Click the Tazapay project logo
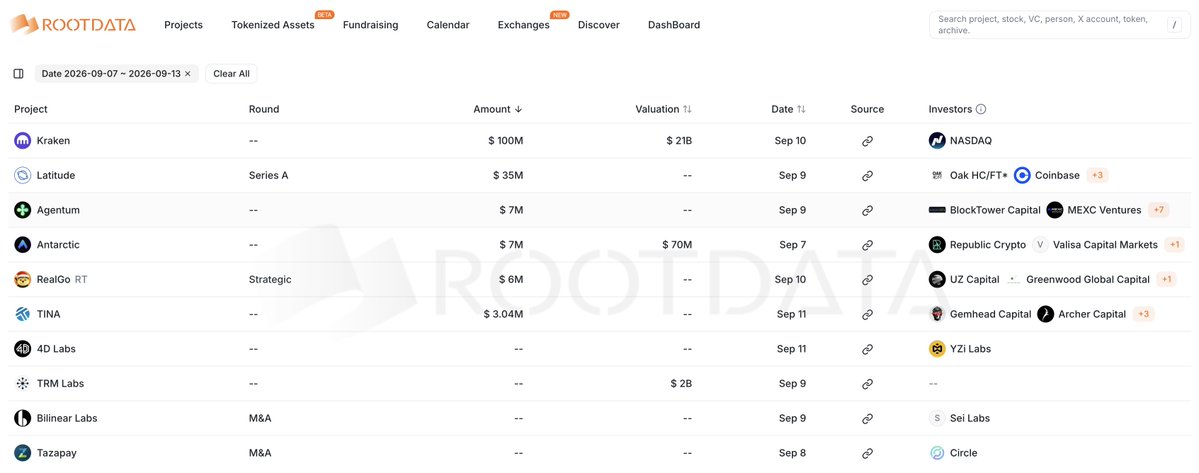Screen dimensions: 1199x473 23,453
